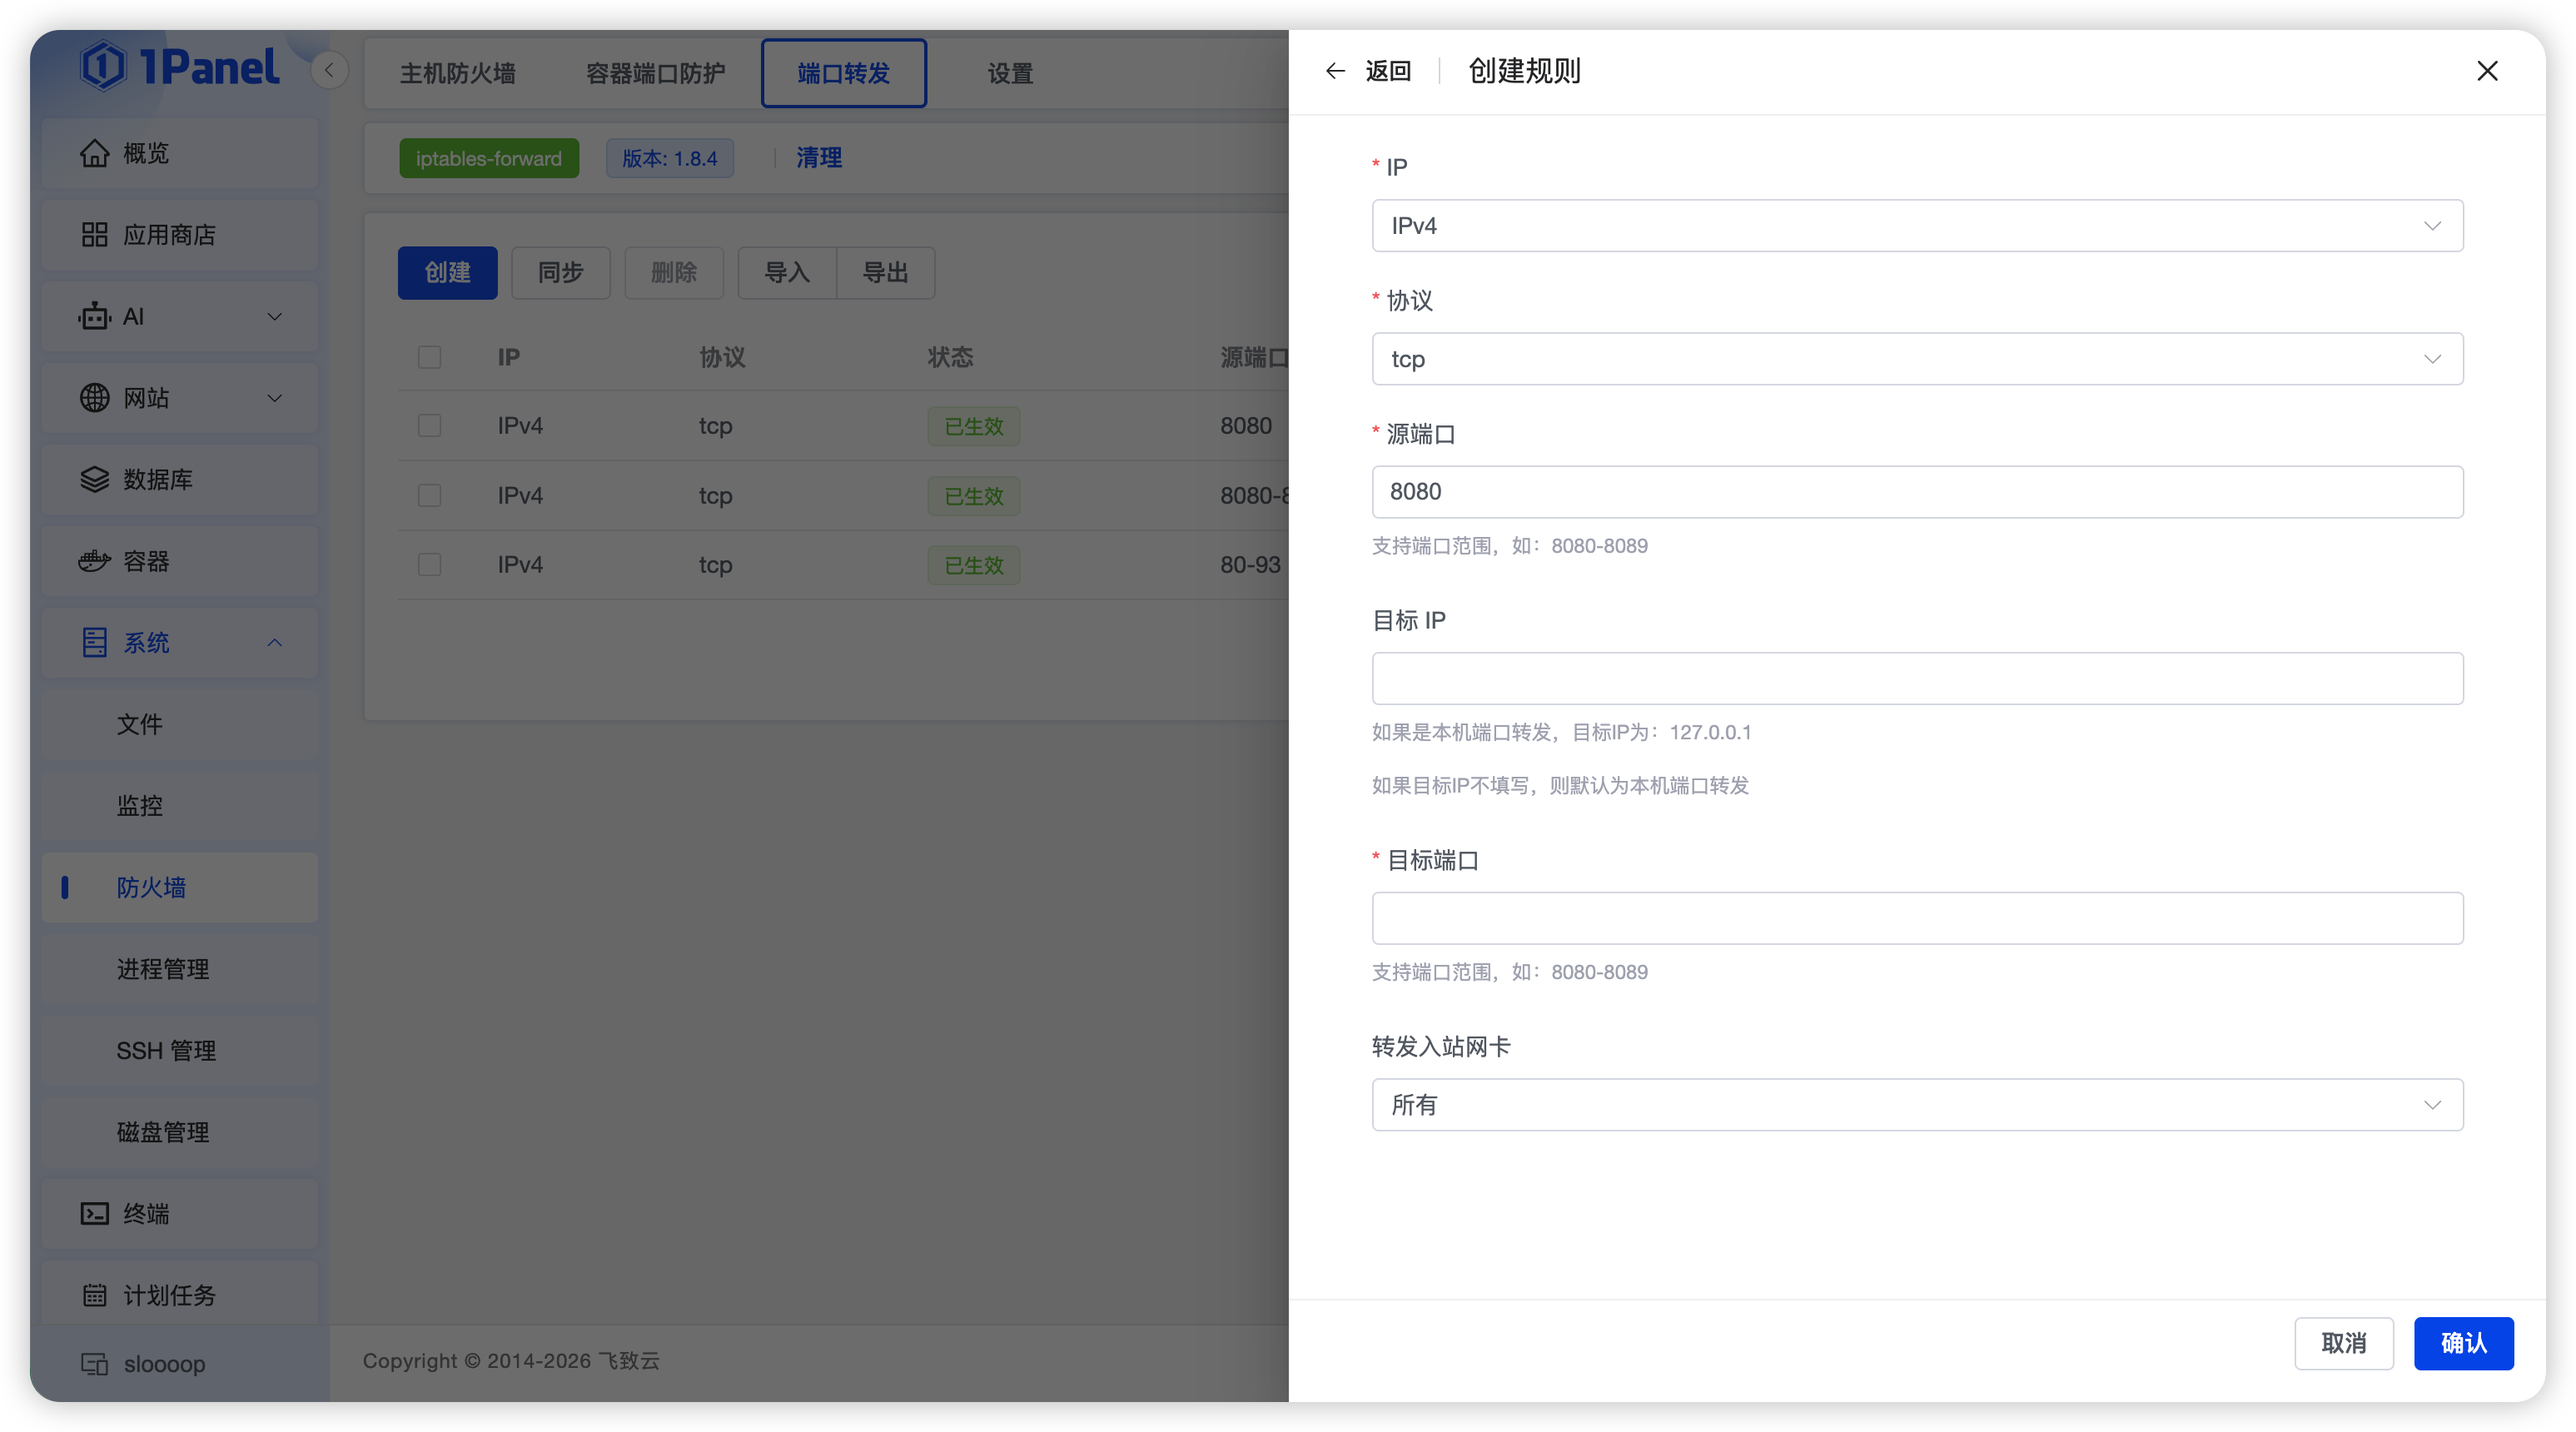Switch to the 容器端口防护 tab
This screenshot has height=1432, width=2576.
coord(655,73)
